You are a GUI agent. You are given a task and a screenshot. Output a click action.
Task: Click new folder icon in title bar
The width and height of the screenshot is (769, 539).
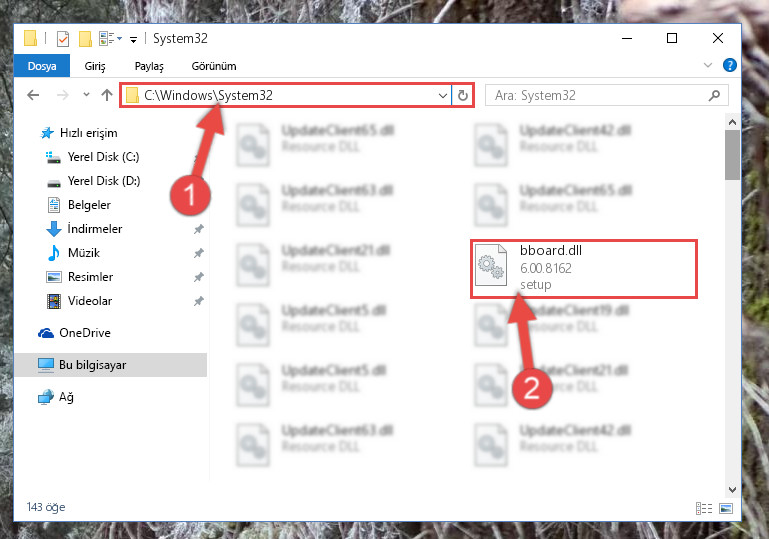point(85,38)
